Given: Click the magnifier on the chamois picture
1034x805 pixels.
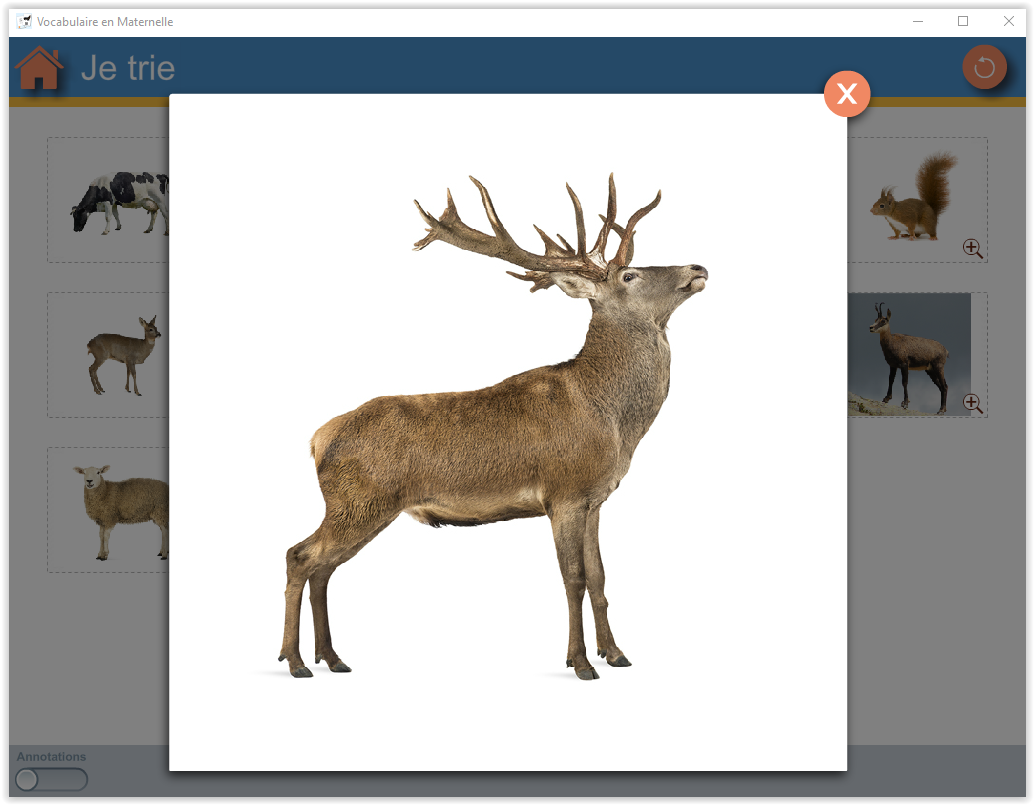Looking at the screenshot, I should [972, 403].
